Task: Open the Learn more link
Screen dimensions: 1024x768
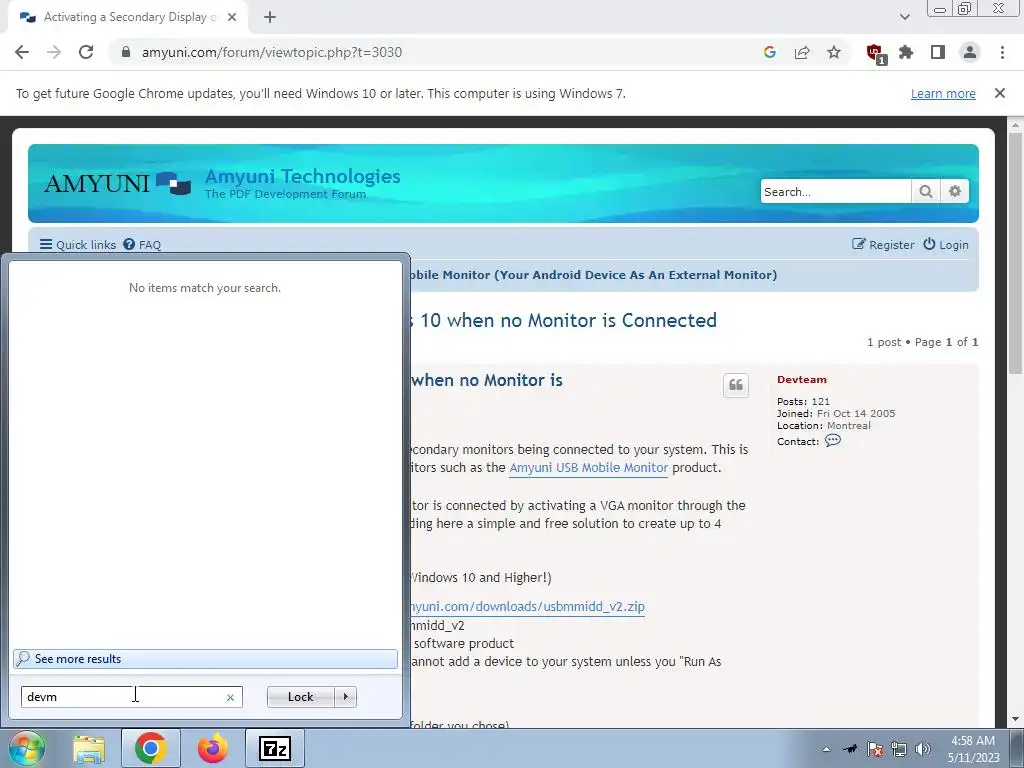Action: coord(943,93)
